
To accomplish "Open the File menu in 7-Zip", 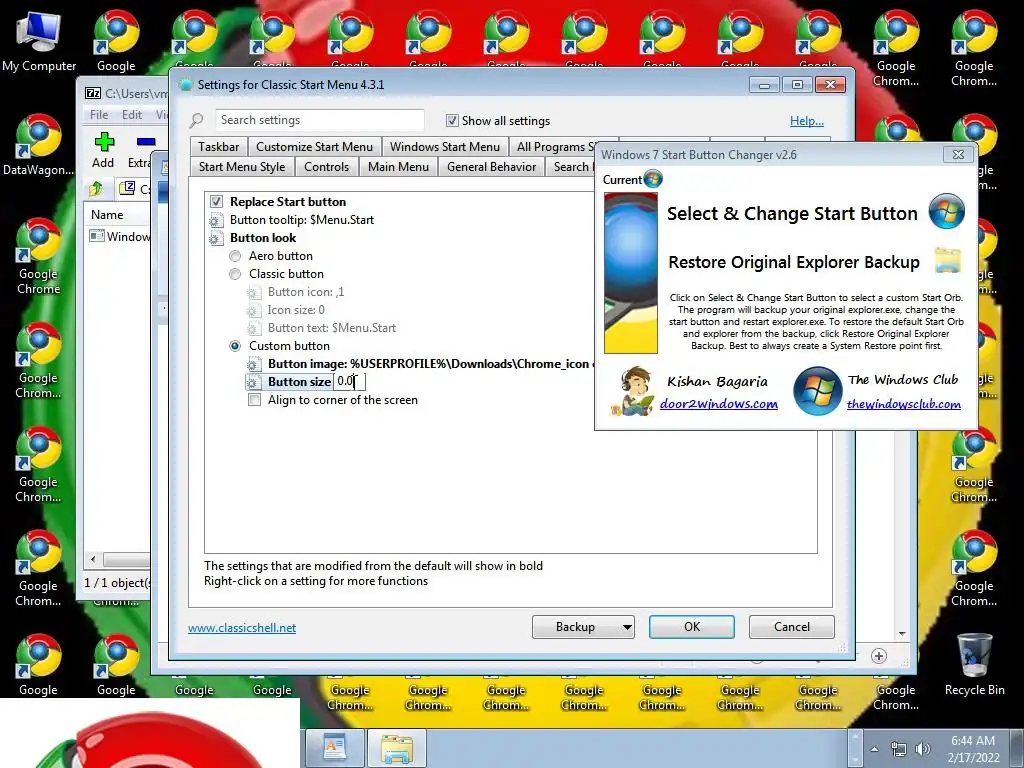I will 99,115.
